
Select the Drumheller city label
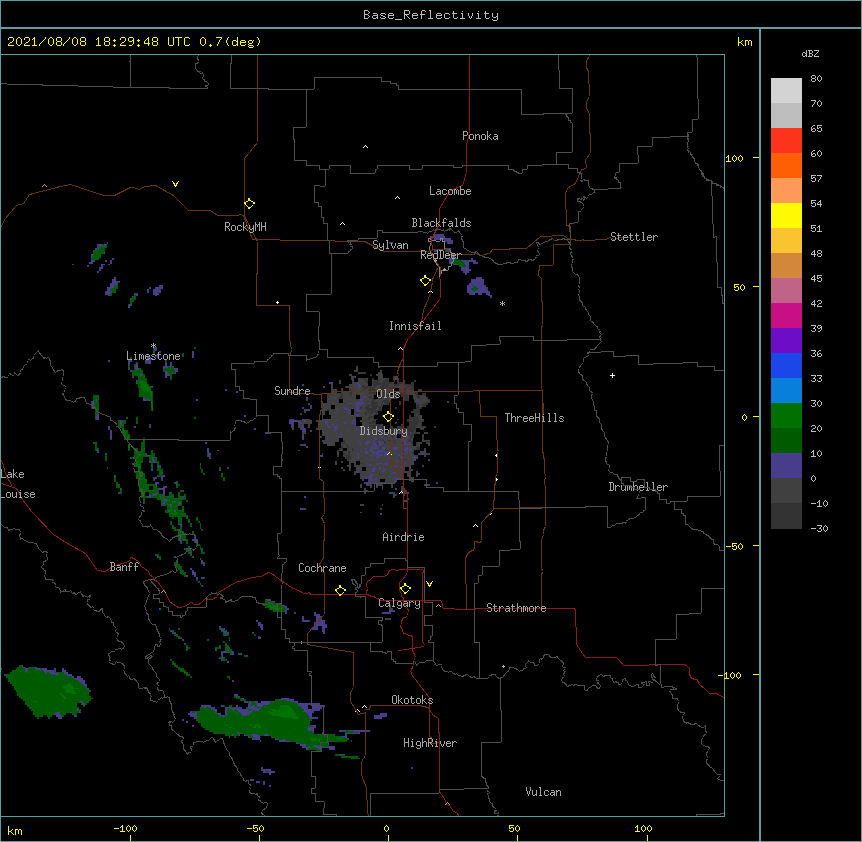pos(638,487)
